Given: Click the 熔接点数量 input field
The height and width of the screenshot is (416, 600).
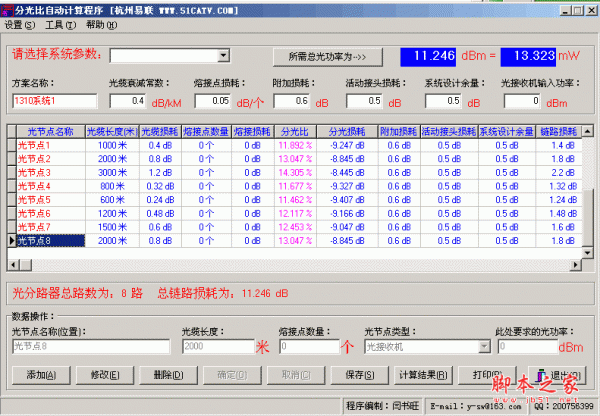Looking at the screenshot, I should (x=309, y=347).
